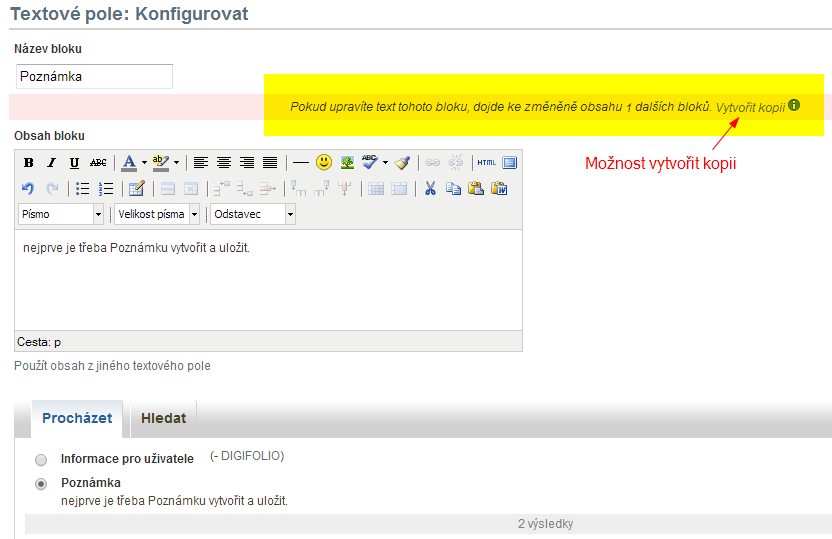Cut the selected text
This screenshot has height=539, width=832.
point(430,188)
